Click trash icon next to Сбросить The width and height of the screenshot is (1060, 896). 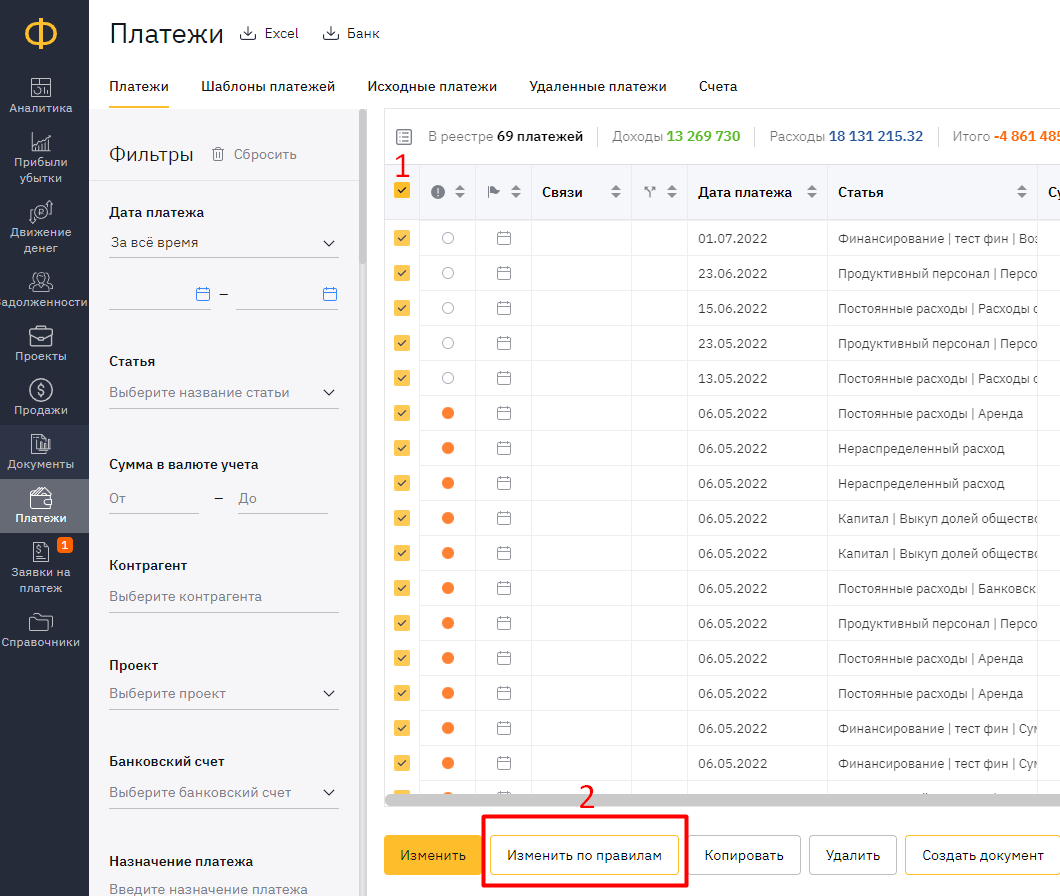[x=218, y=154]
